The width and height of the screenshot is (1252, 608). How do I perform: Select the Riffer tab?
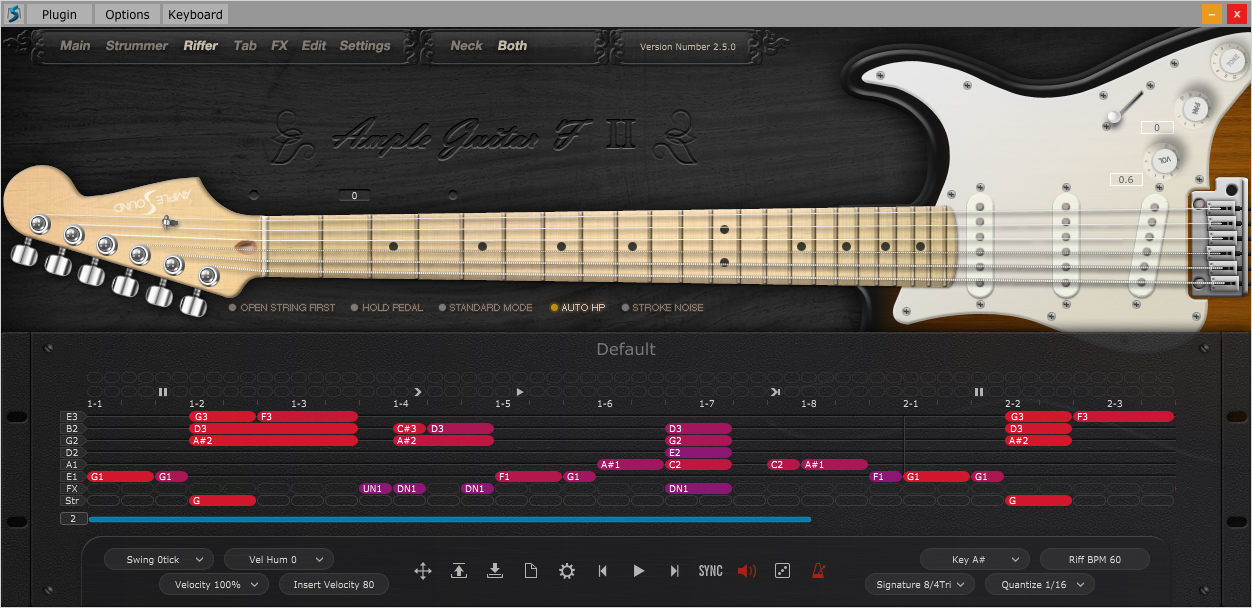click(201, 46)
